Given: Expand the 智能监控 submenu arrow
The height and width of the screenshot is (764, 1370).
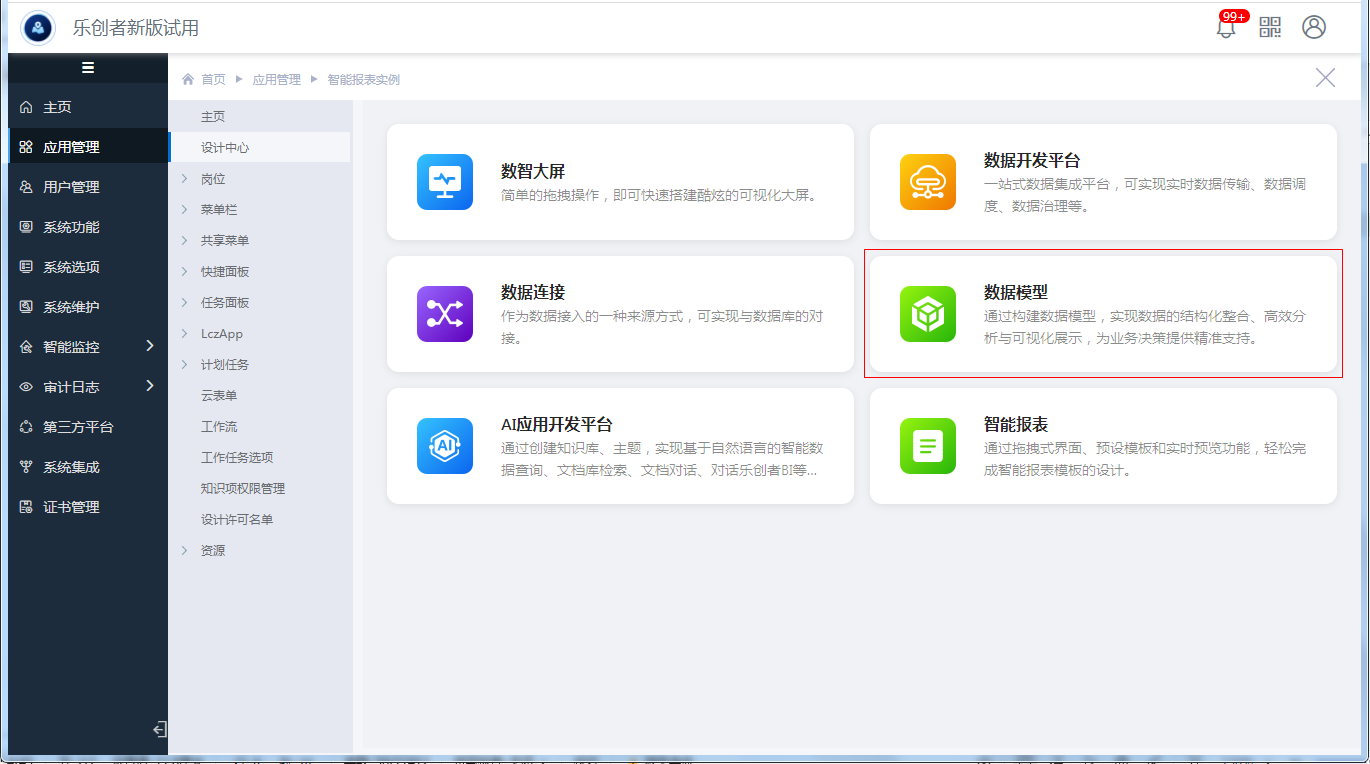Looking at the screenshot, I should click(x=150, y=346).
